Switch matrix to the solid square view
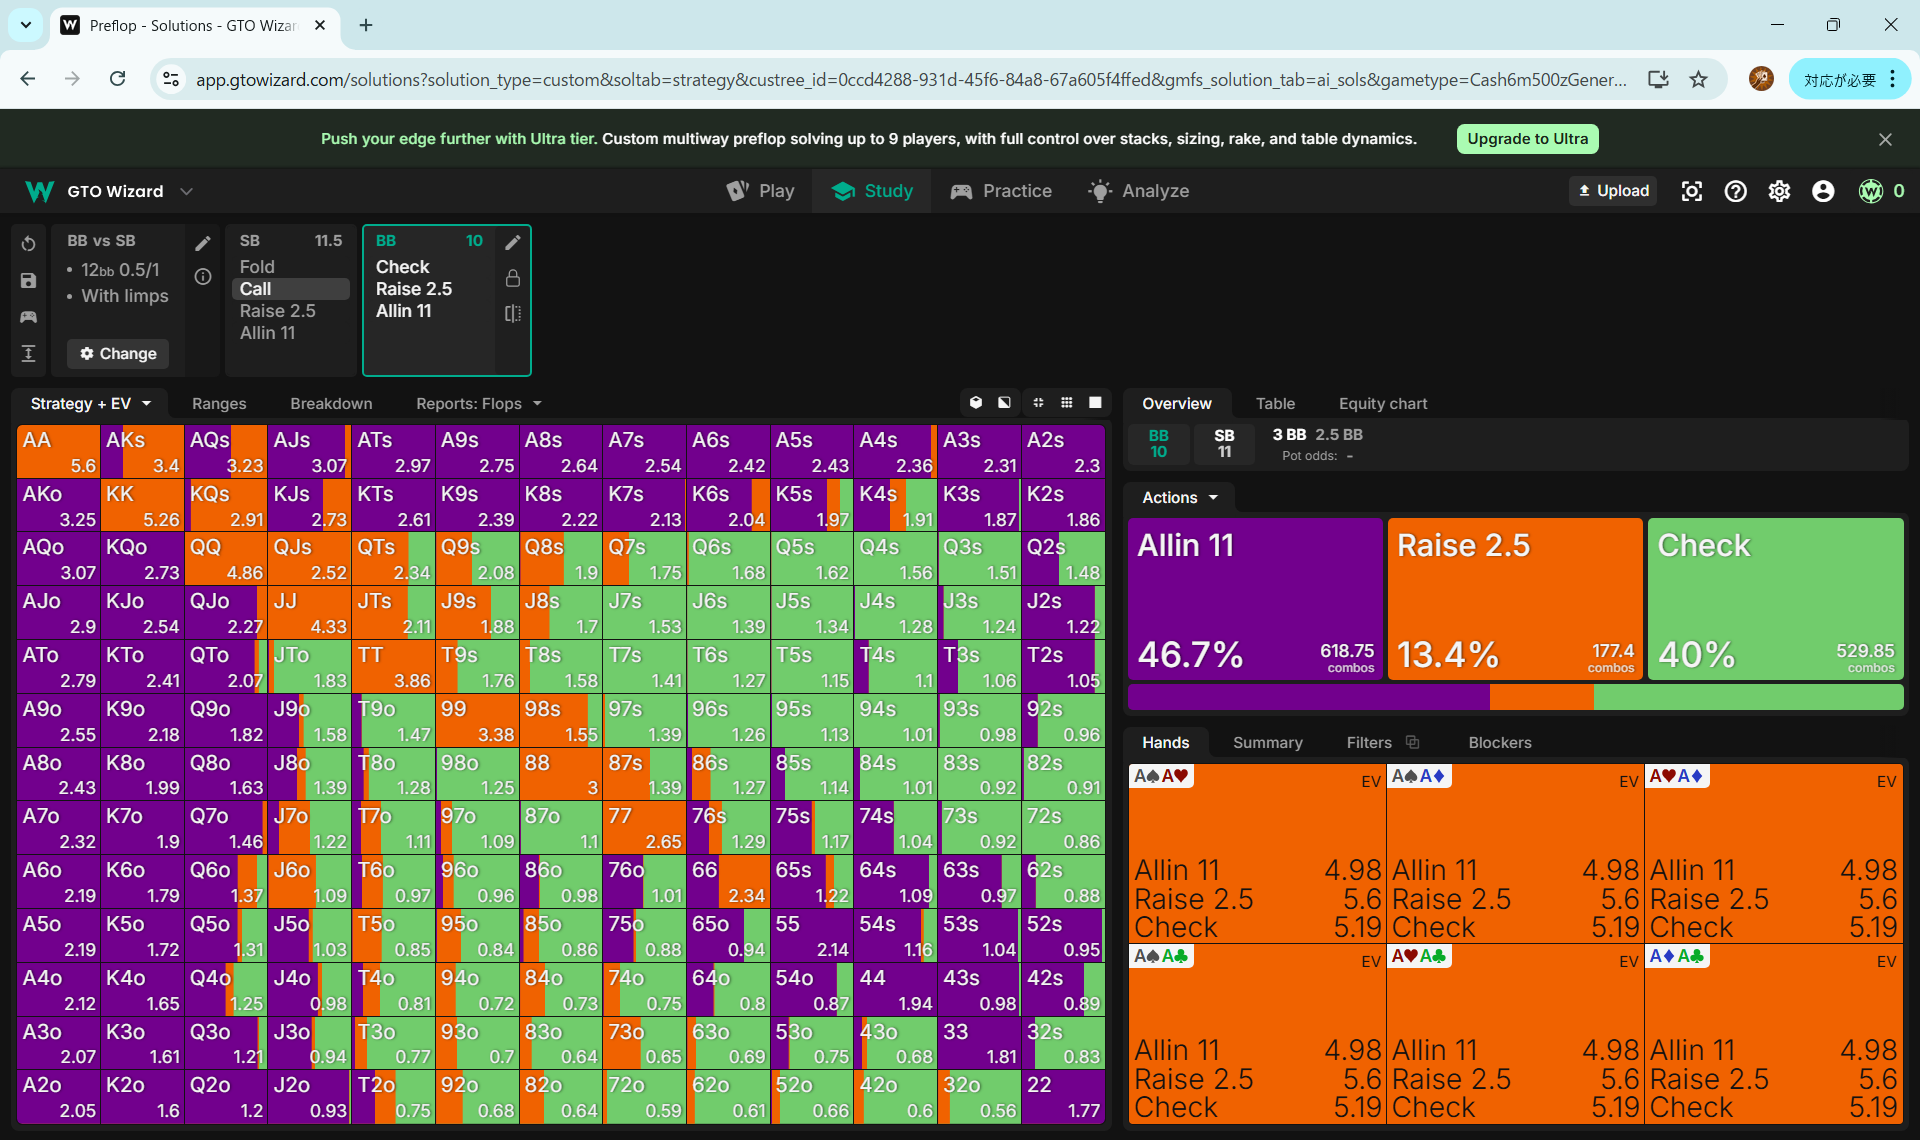 (x=1095, y=403)
